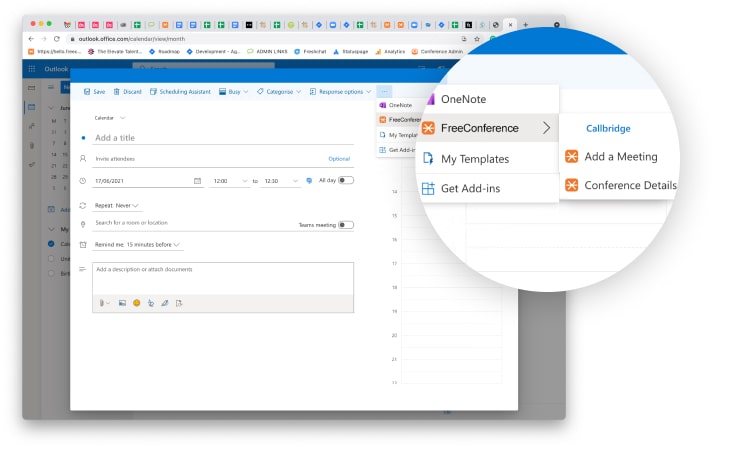The width and height of the screenshot is (736, 450).
Task: Click the insert picture icon
Action: click(x=122, y=303)
